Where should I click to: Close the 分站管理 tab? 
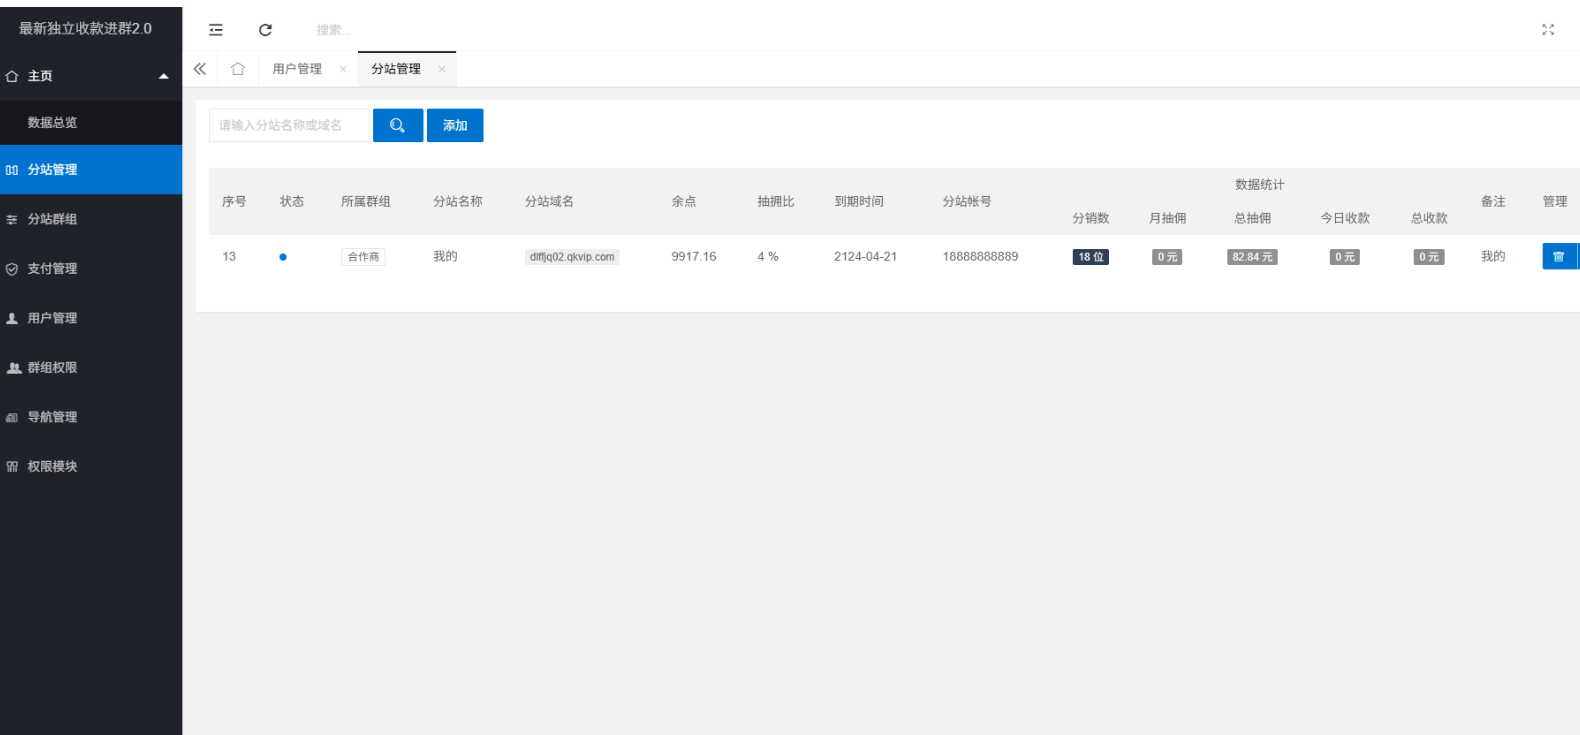click(442, 69)
